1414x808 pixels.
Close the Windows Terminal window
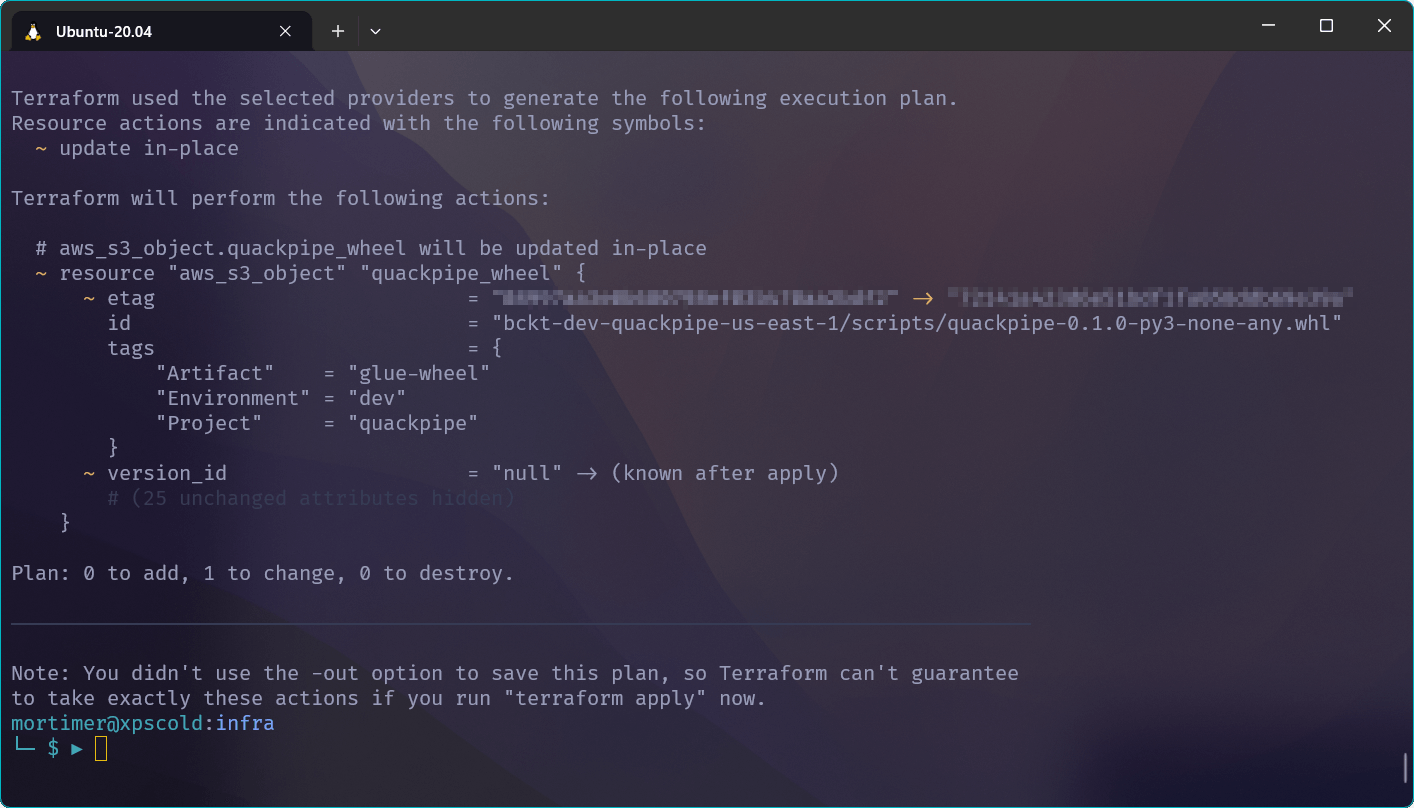[1384, 26]
